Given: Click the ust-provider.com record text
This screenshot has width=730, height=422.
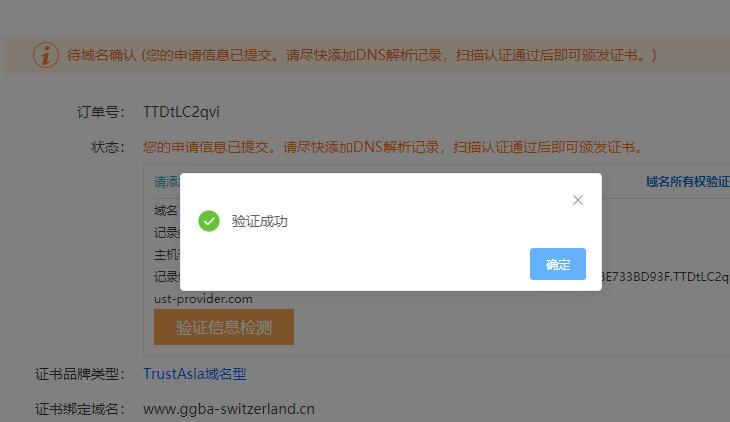Looking at the screenshot, I should [x=203, y=299].
